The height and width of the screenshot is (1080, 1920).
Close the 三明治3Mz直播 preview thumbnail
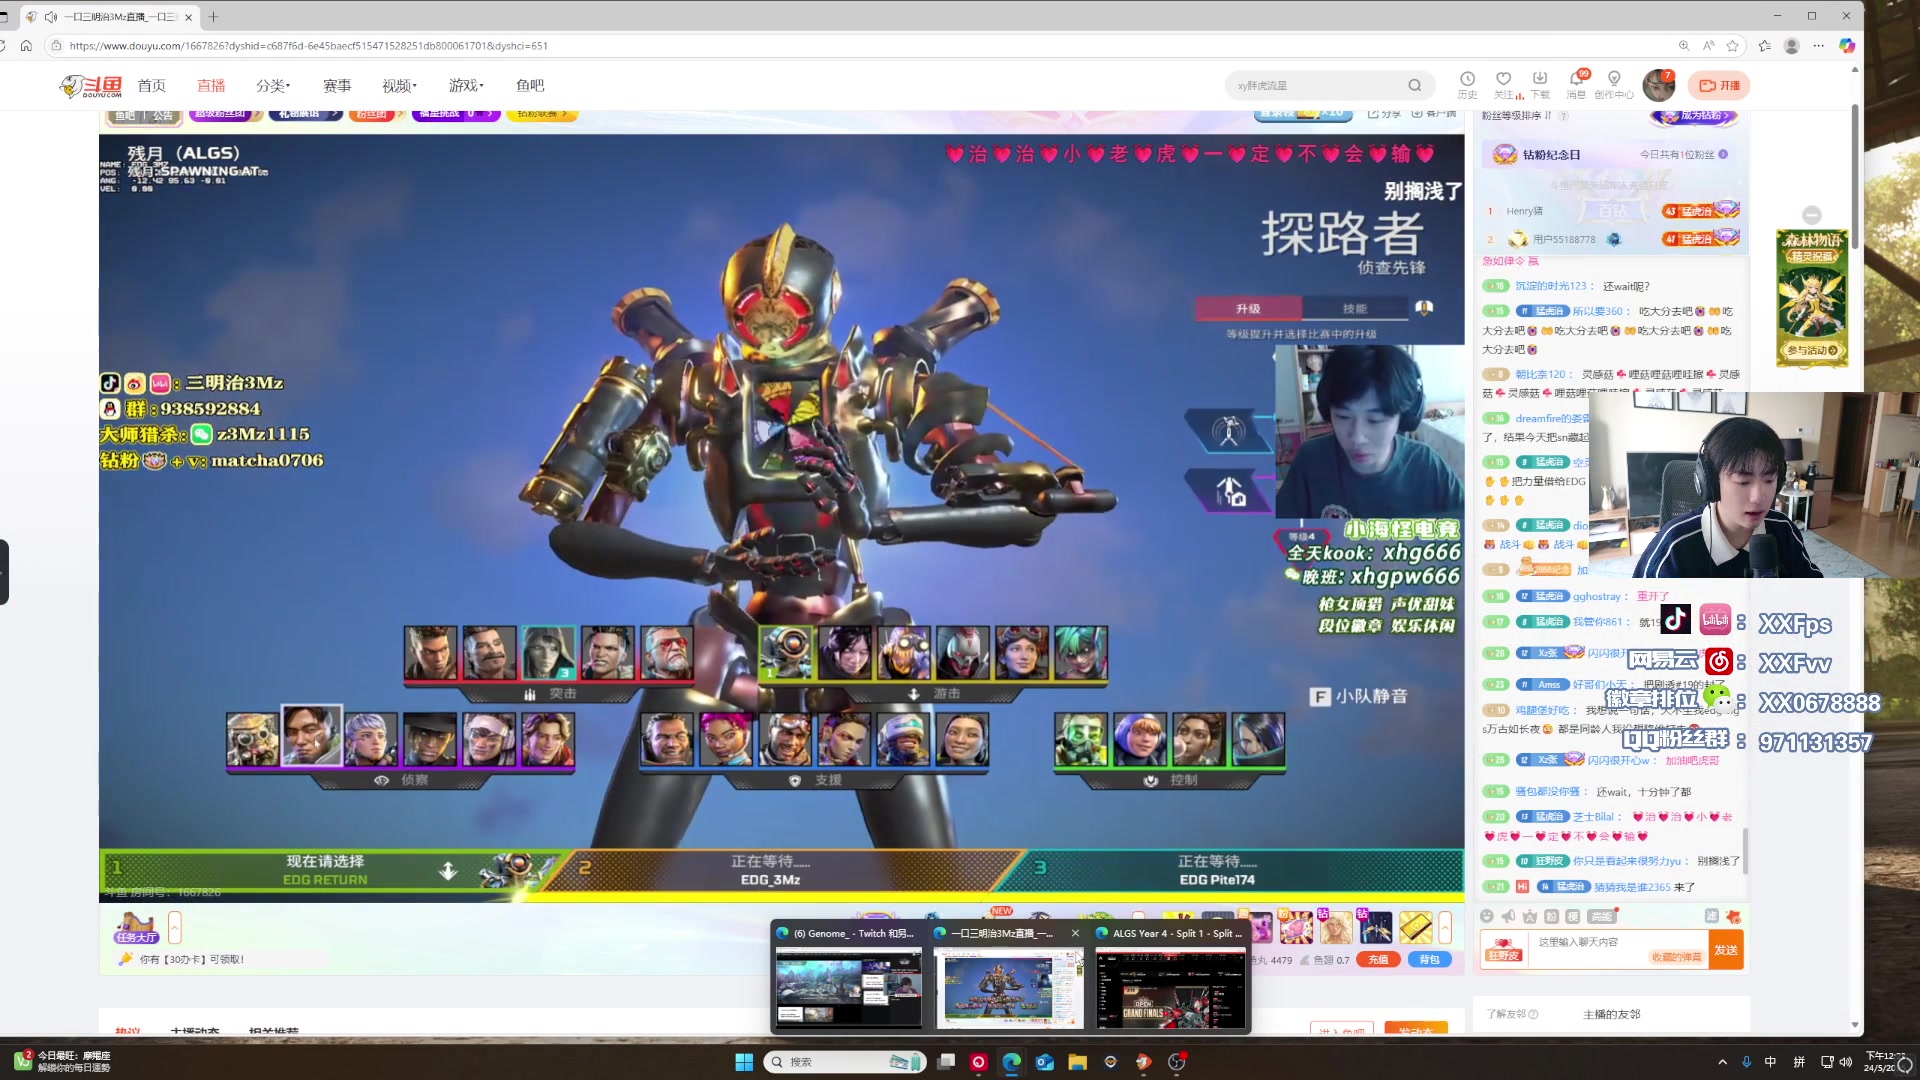pos(1075,933)
